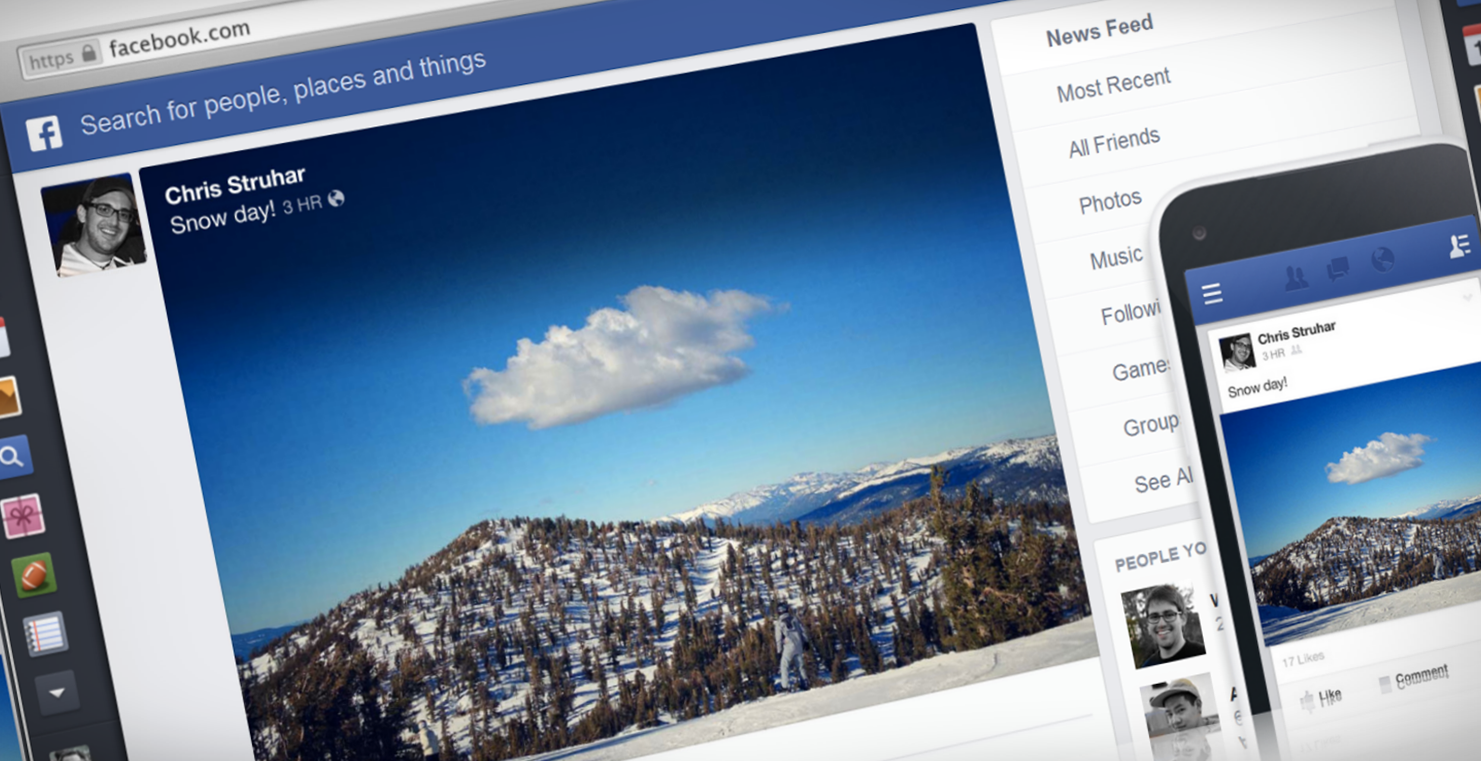Open the large snow mountain photo
1481x761 pixels.
tap(620, 400)
